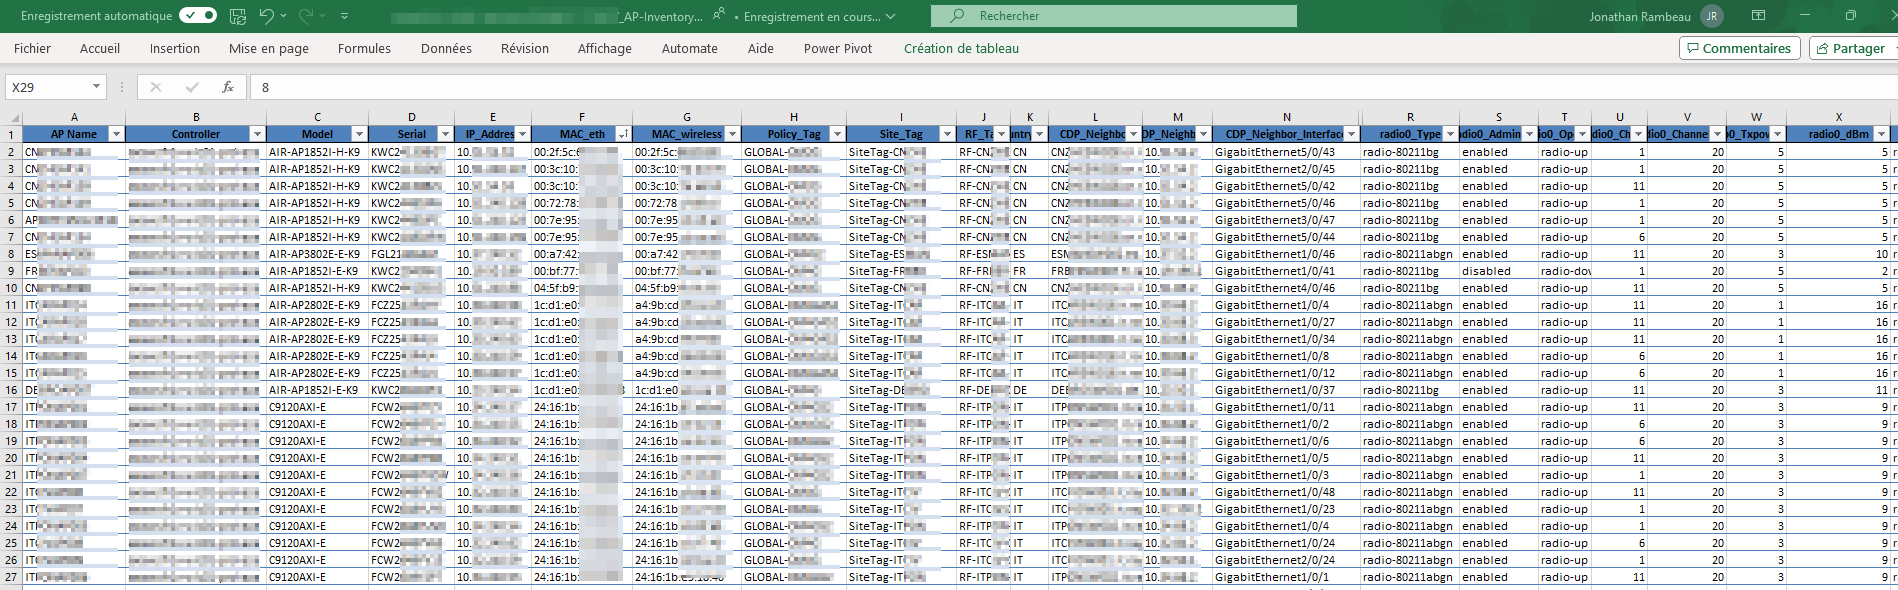The height and width of the screenshot is (590, 1898).
Task: Open the AP Name filter dropdown
Action: click(116, 134)
